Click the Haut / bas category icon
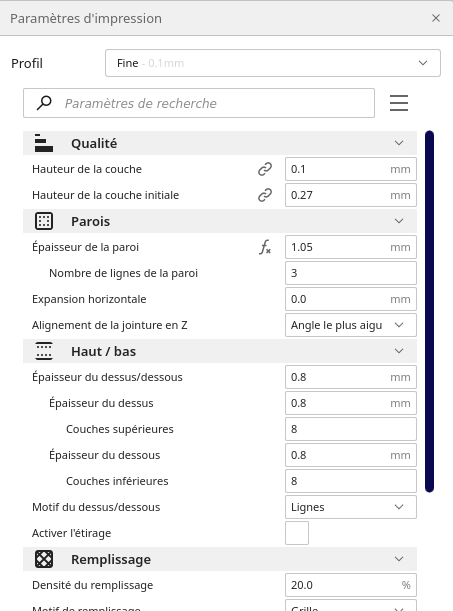This screenshot has height=611, width=453. [x=44, y=351]
